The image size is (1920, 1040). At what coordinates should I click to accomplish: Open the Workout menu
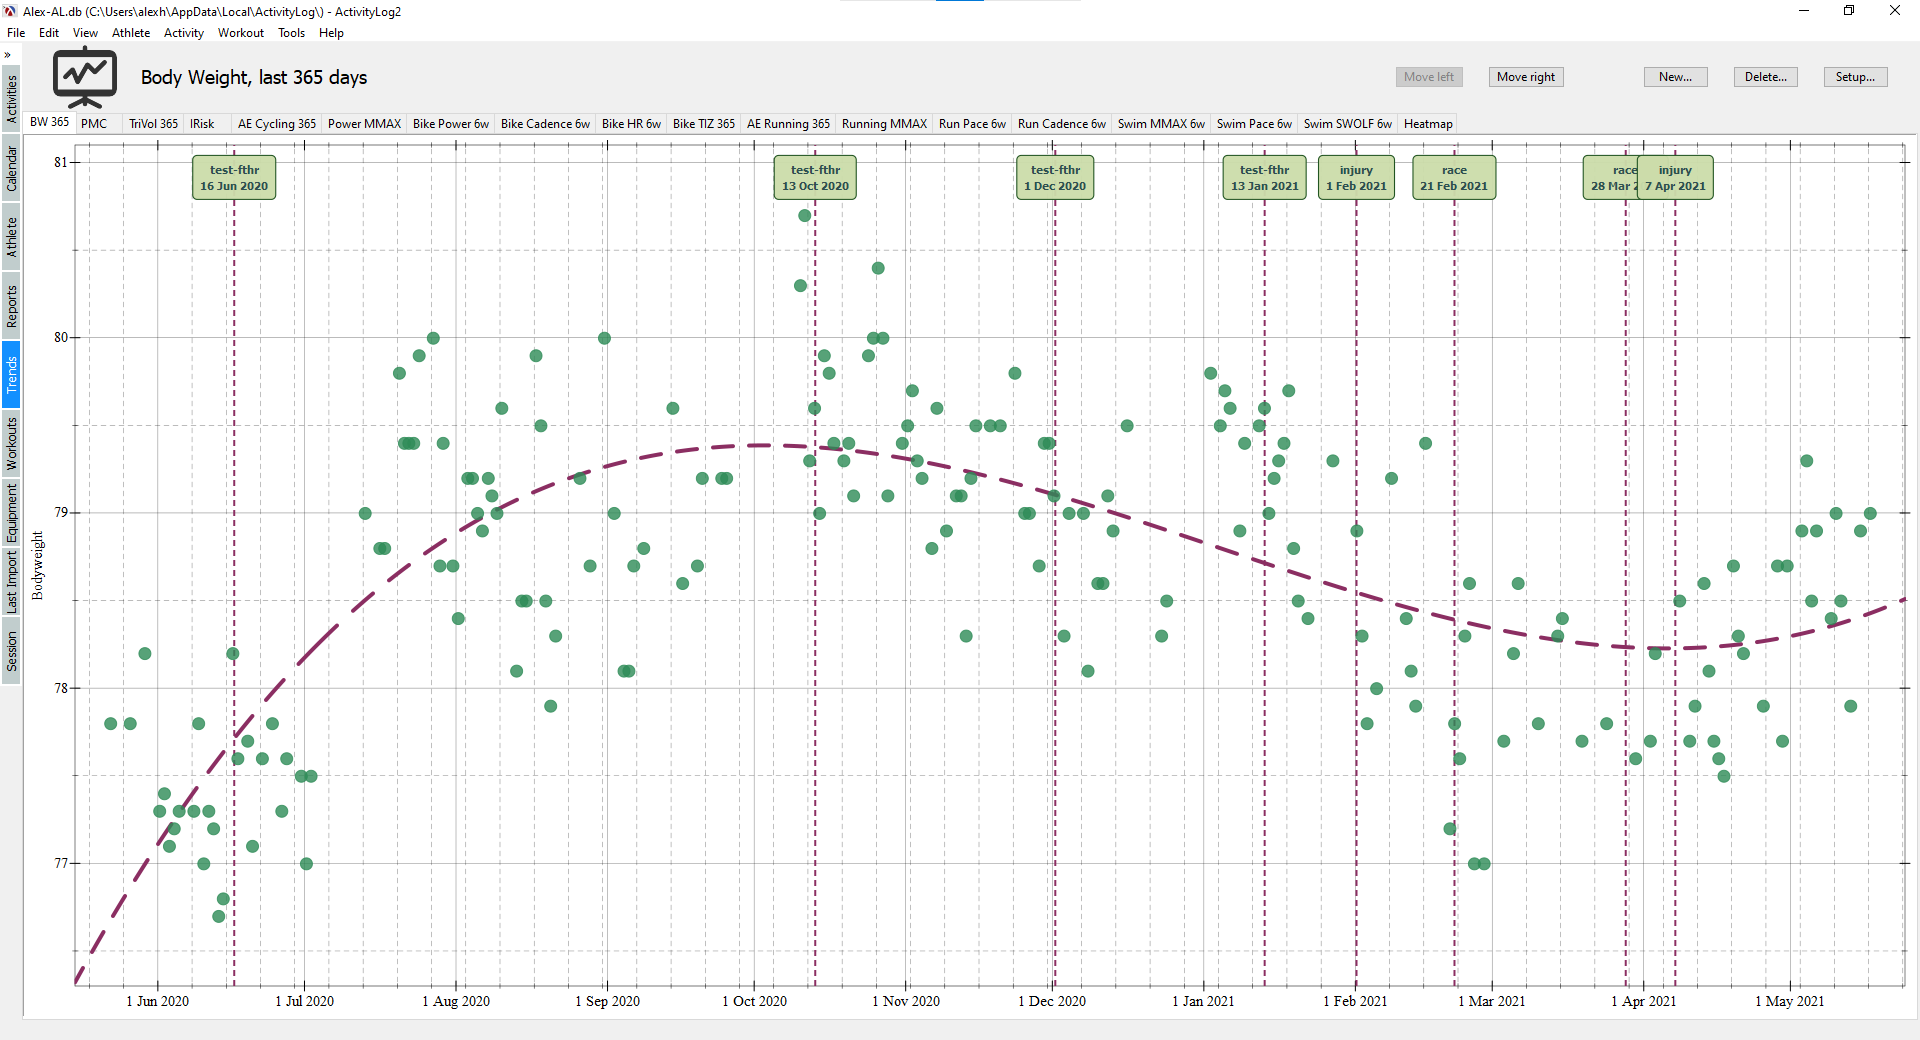coord(241,33)
